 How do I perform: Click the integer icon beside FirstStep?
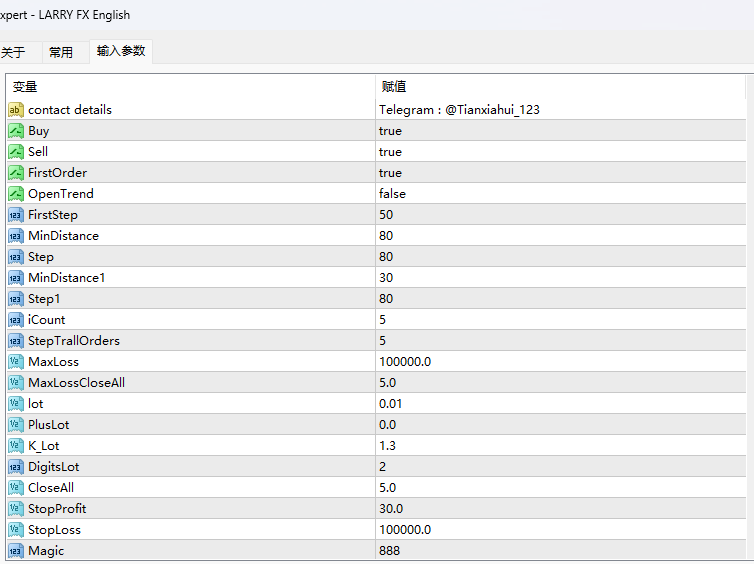click(16, 215)
